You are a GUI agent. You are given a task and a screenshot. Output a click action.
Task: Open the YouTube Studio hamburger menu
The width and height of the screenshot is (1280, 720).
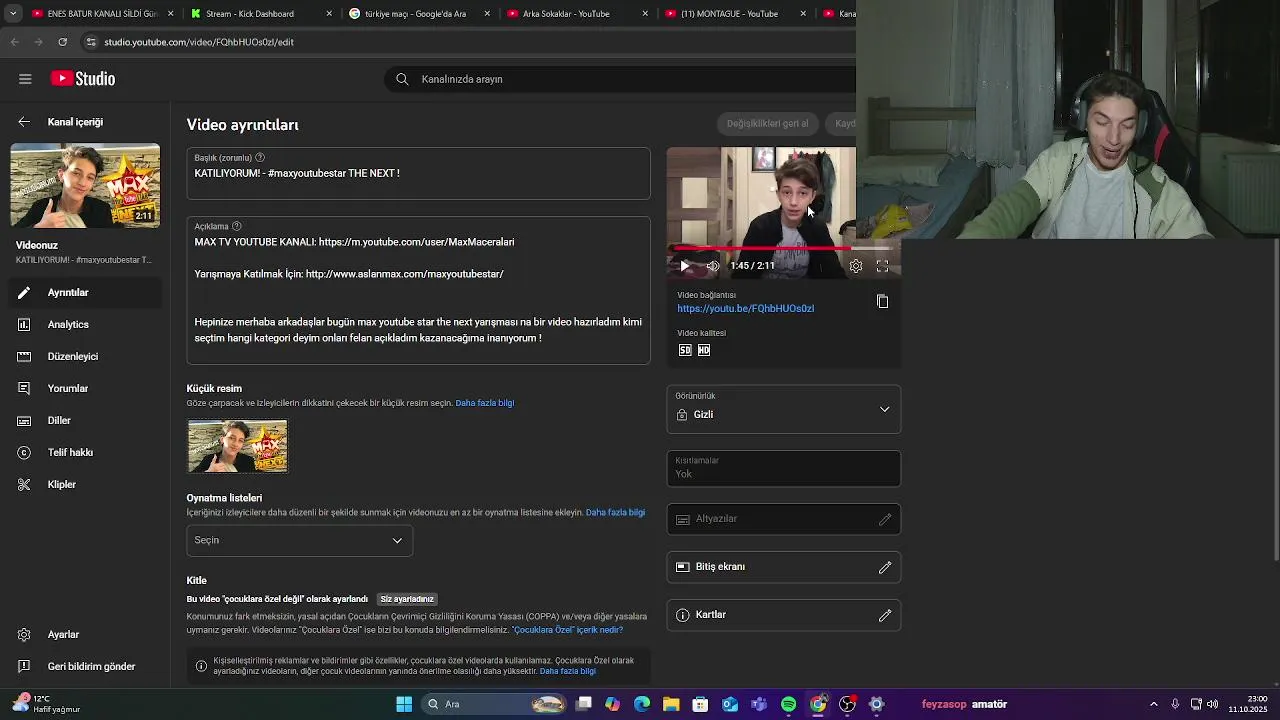25,79
